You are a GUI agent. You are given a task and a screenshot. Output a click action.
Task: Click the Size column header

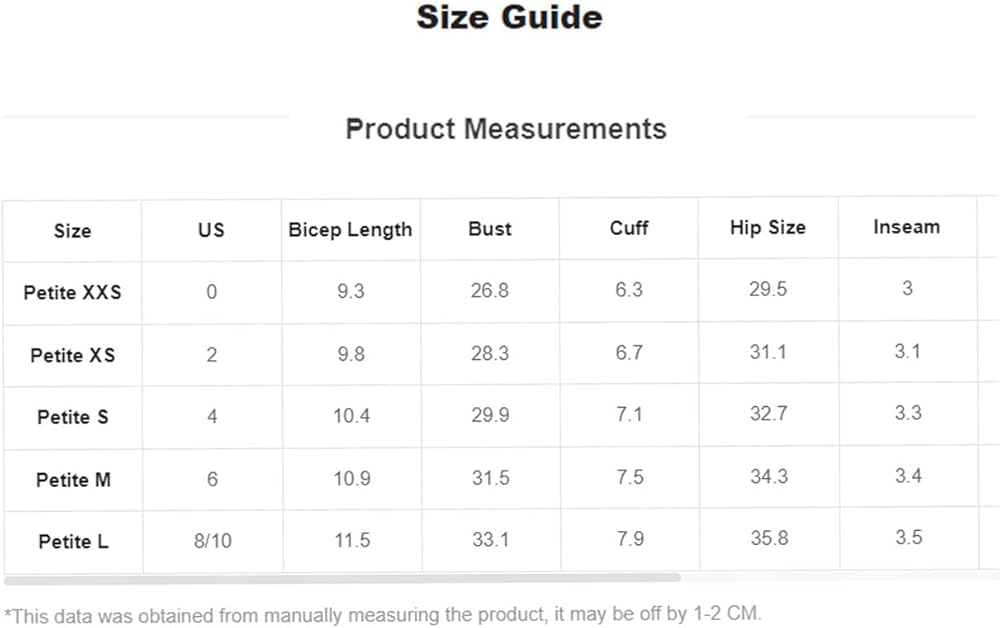click(72, 231)
